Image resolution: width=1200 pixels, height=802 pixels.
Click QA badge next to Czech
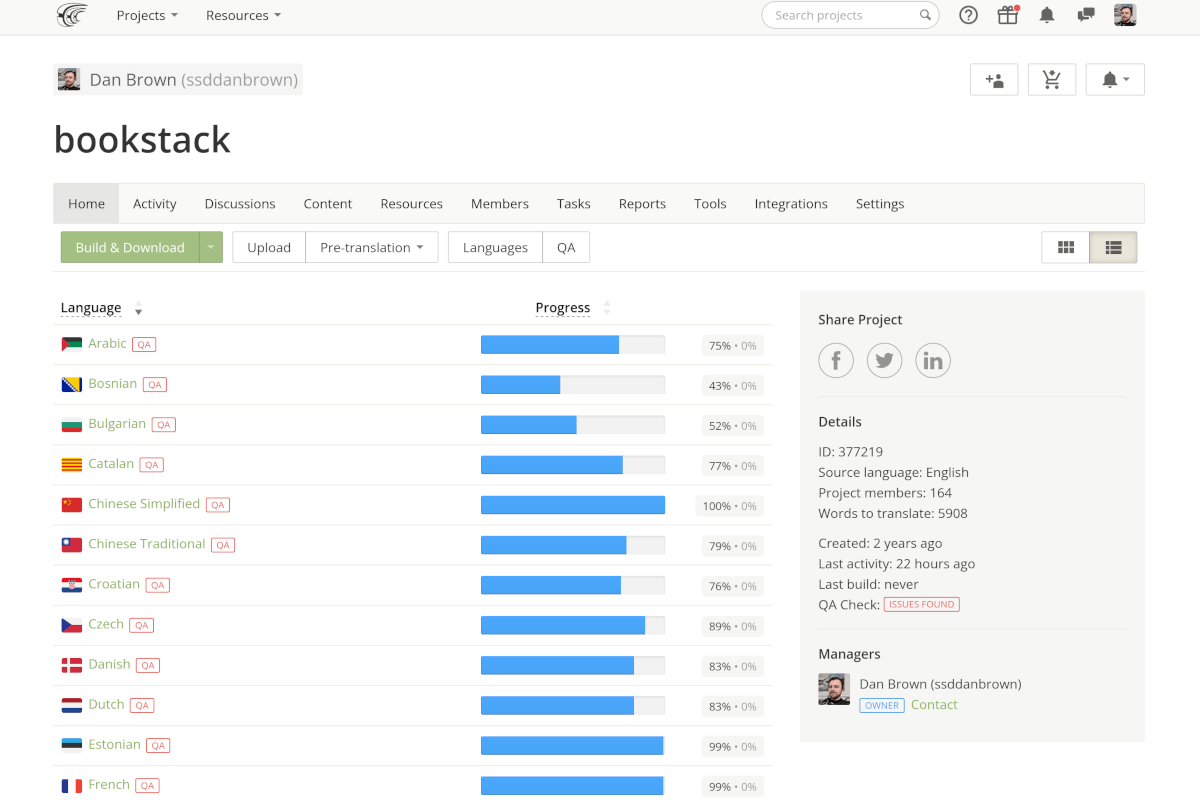[x=142, y=625]
